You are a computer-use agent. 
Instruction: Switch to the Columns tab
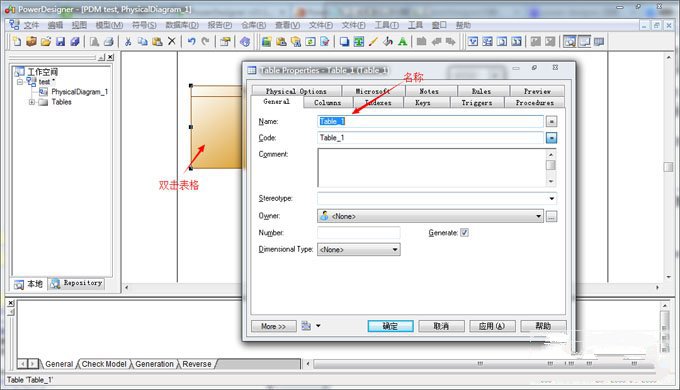[327, 103]
